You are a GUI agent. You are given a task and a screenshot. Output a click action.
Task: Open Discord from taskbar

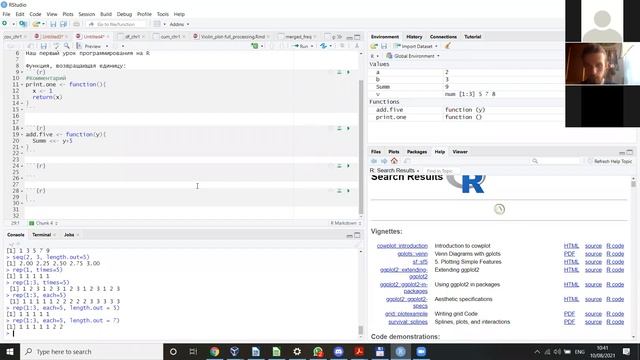(338, 351)
